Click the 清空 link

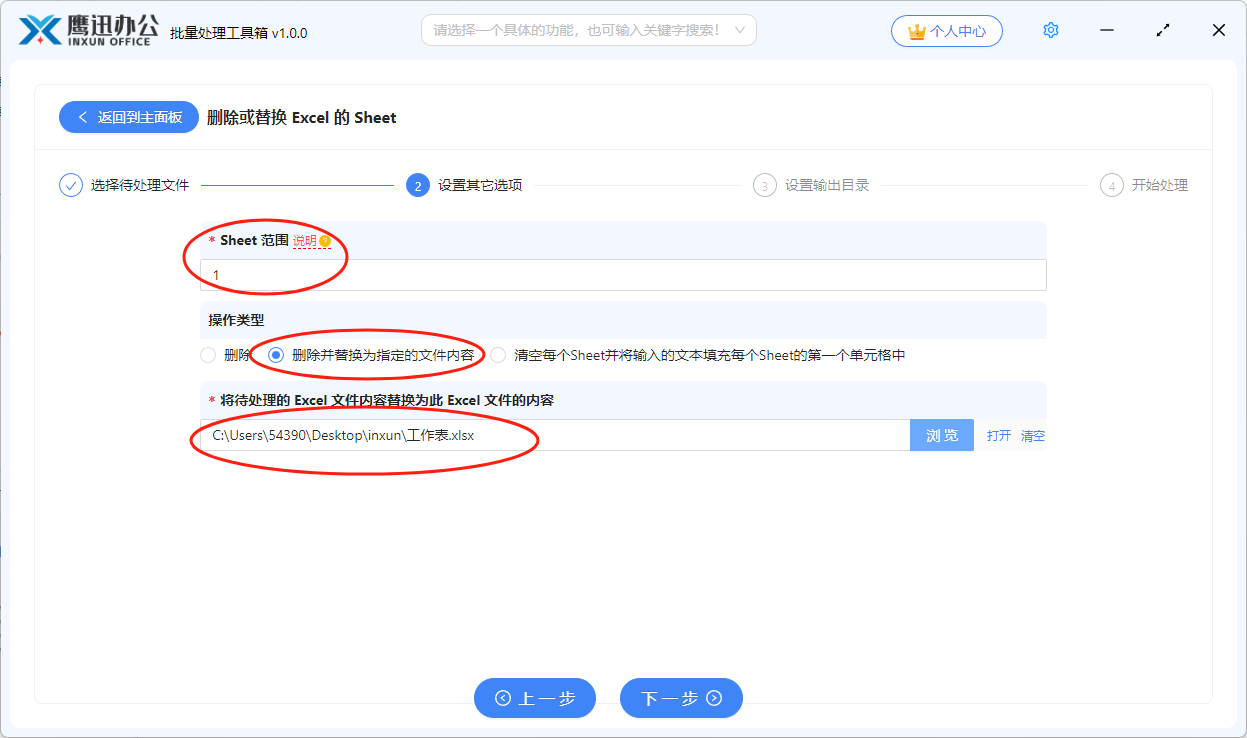pos(1033,436)
